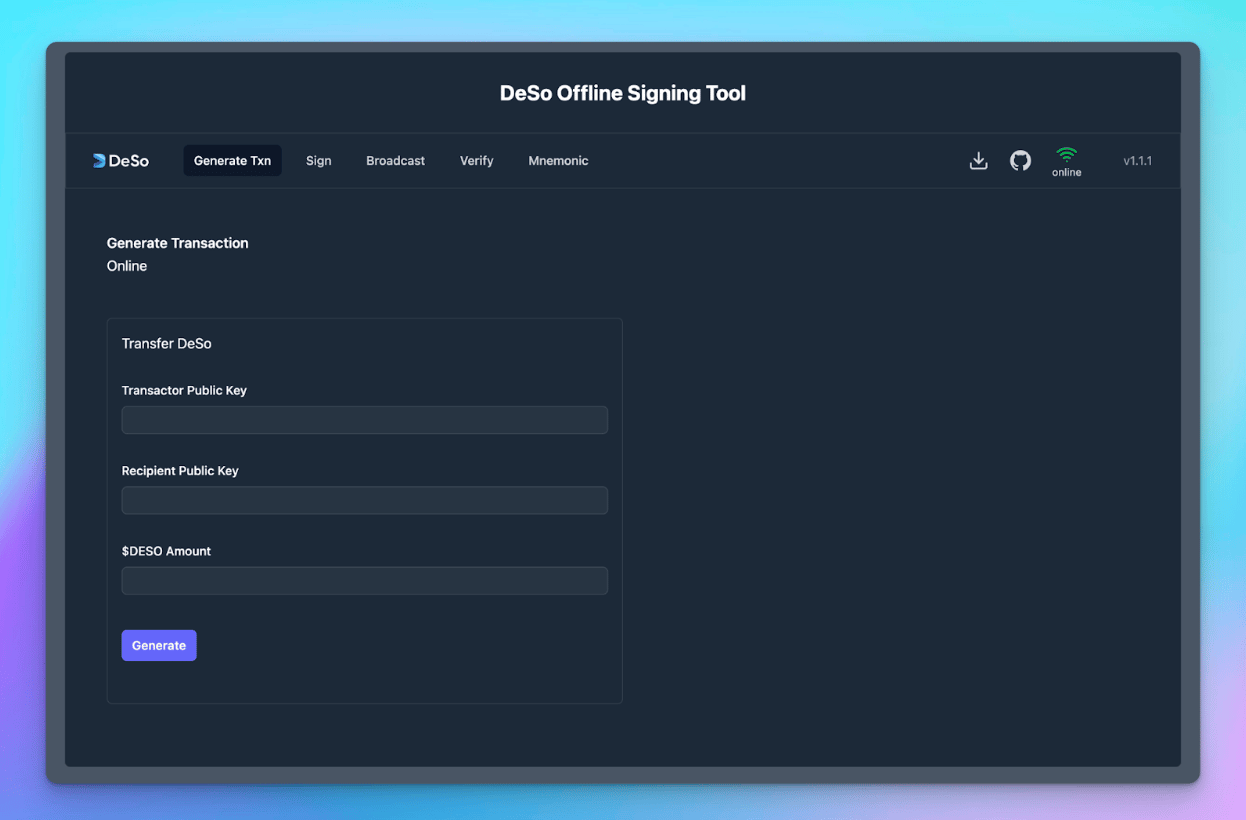Image resolution: width=1246 pixels, height=820 pixels.
Task: Click the DeSo Offline Signing Tool title
Action: point(623,93)
